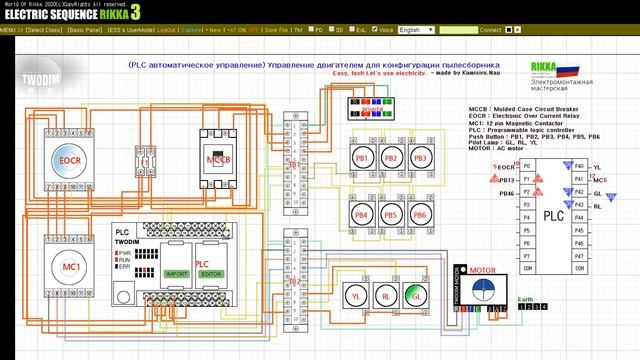640x360 pixels.
Task: Click the Connect button
Action: tap(490, 30)
